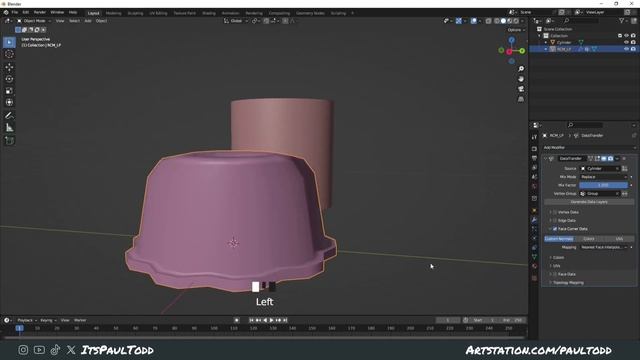Screen dimensions: 640x360
Task: Open the Object properties orange square tab
Action: click(534, 210)
